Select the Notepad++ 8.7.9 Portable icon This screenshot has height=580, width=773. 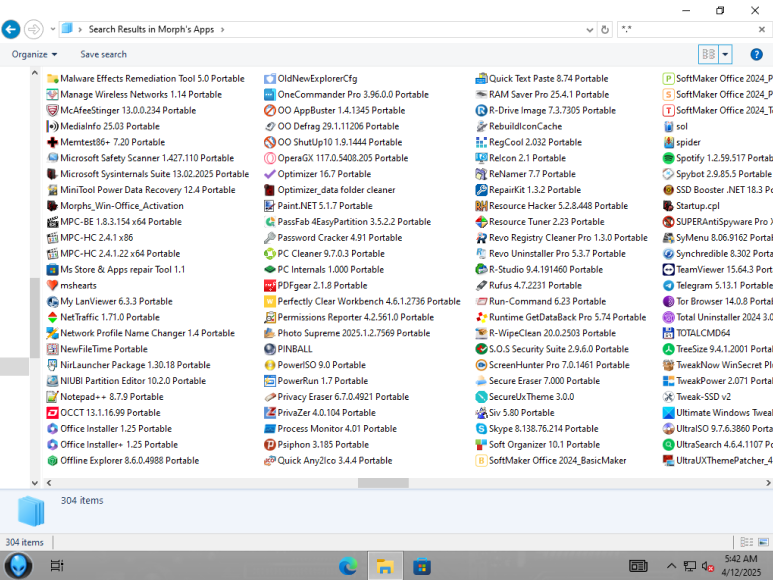tap(52, 397)
